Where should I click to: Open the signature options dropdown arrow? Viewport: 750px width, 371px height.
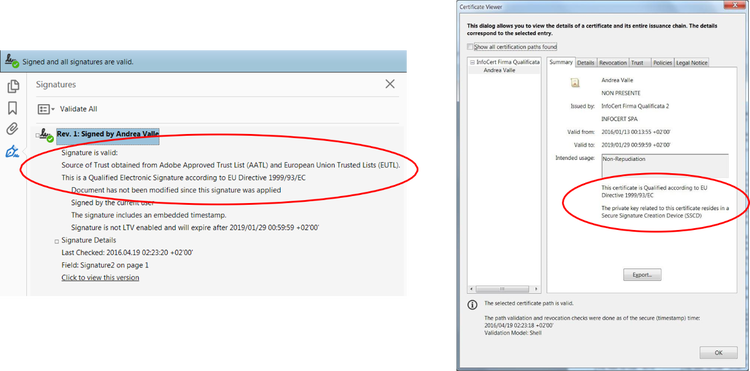[53, 109]
